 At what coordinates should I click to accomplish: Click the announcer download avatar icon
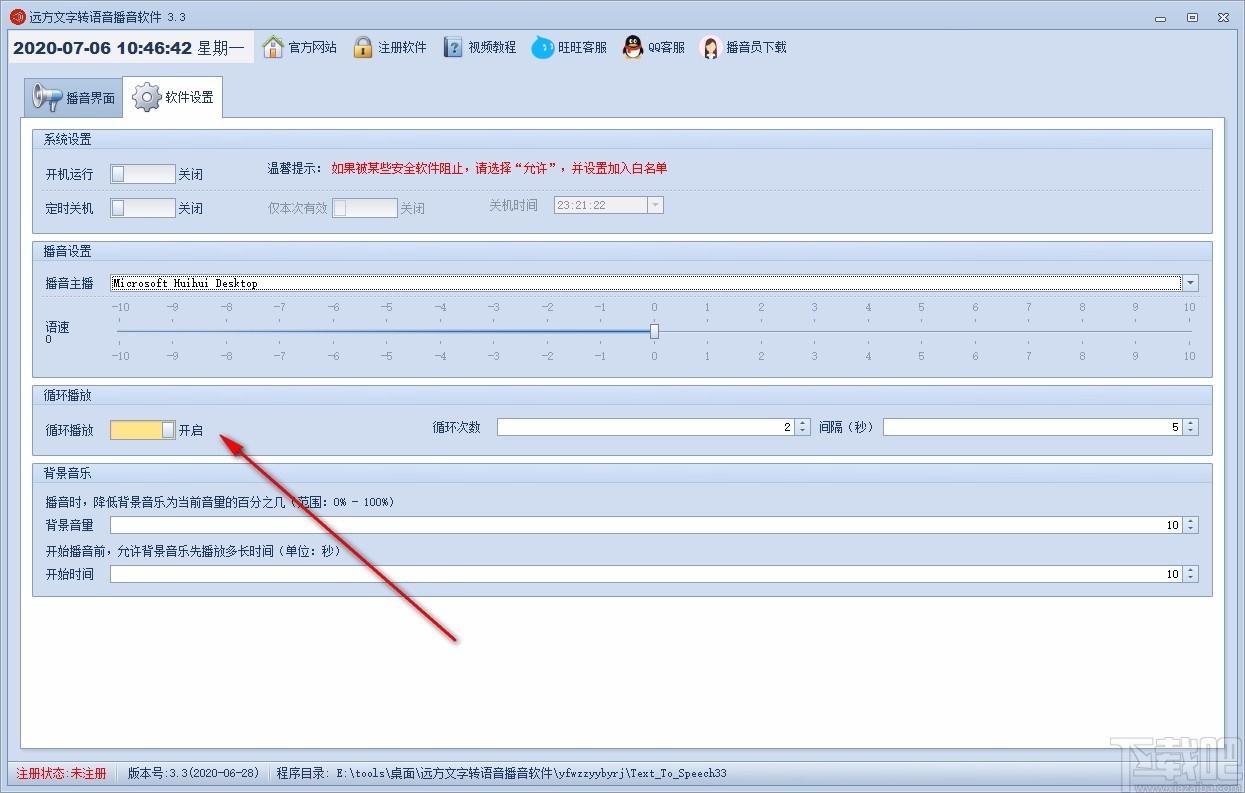710,47
